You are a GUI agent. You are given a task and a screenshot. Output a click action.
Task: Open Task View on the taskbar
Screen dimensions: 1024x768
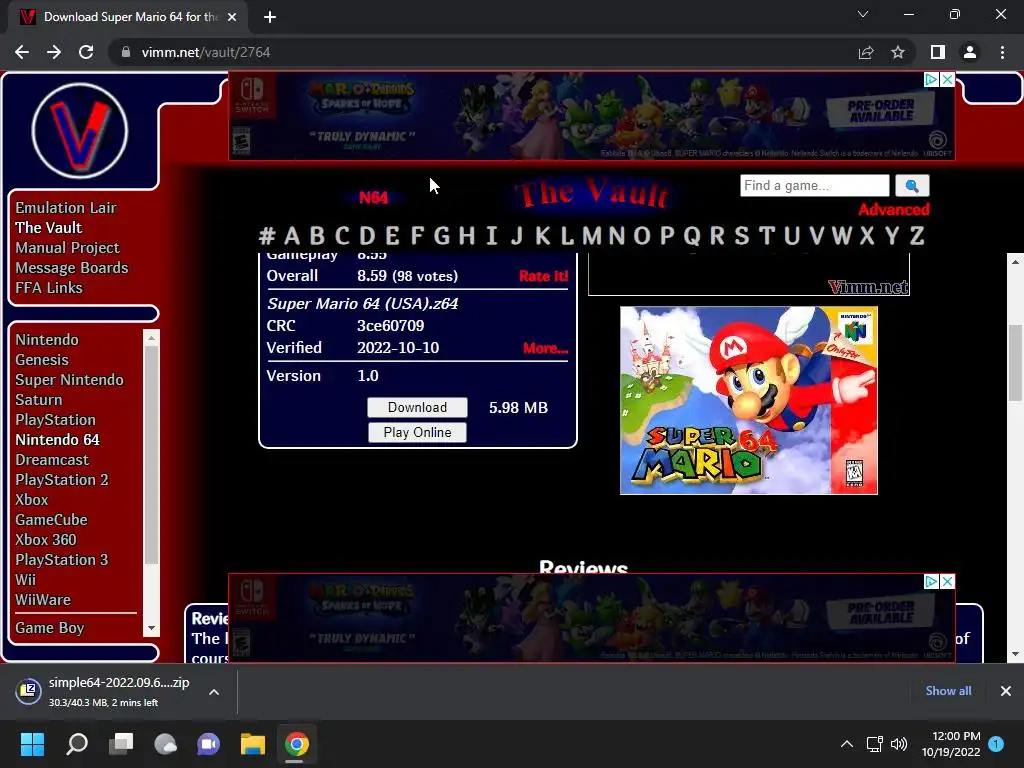pyautogui.click(x=121, y=744)
